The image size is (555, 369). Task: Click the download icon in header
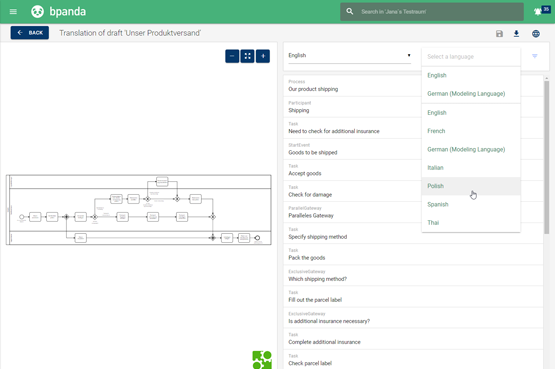[x=516, y=34]
